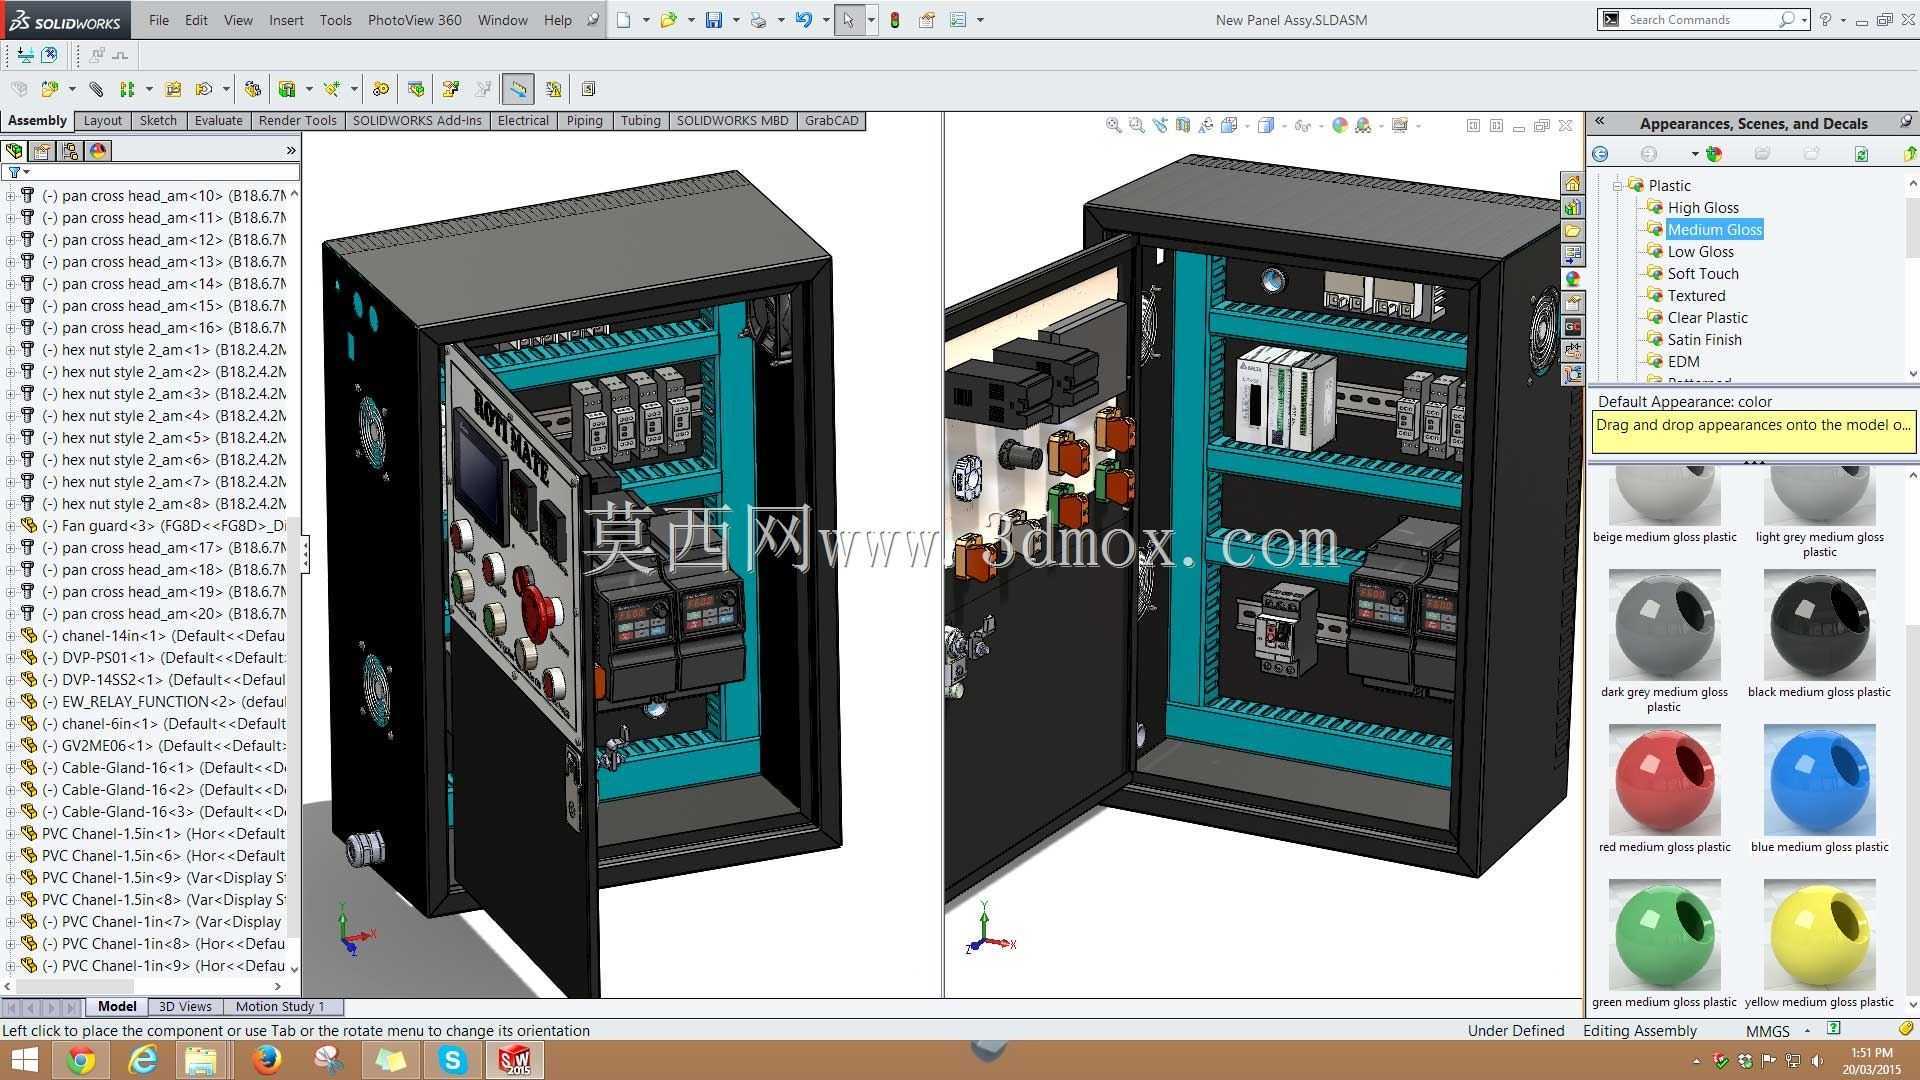Select the Soft Touch plastic folder

(1703, 274)
